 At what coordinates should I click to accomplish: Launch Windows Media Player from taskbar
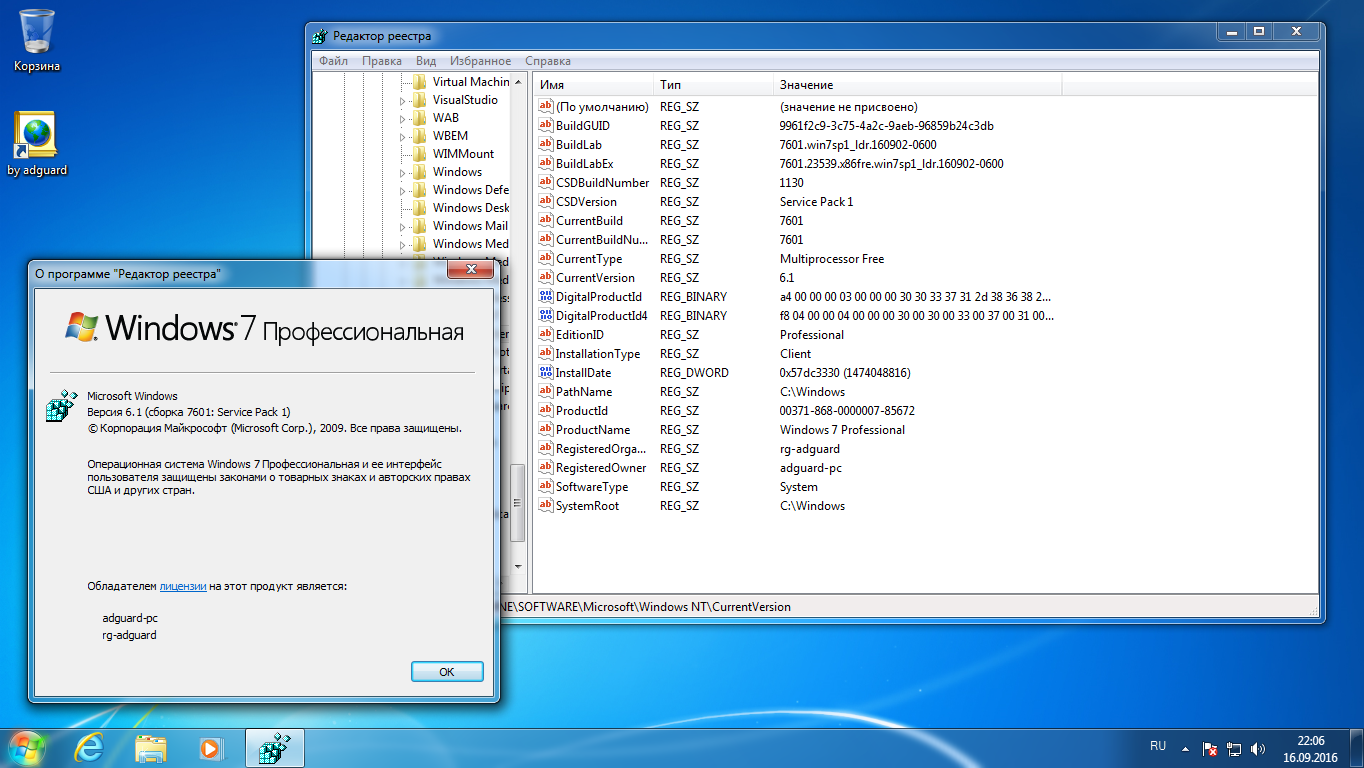tap(210, 748)
